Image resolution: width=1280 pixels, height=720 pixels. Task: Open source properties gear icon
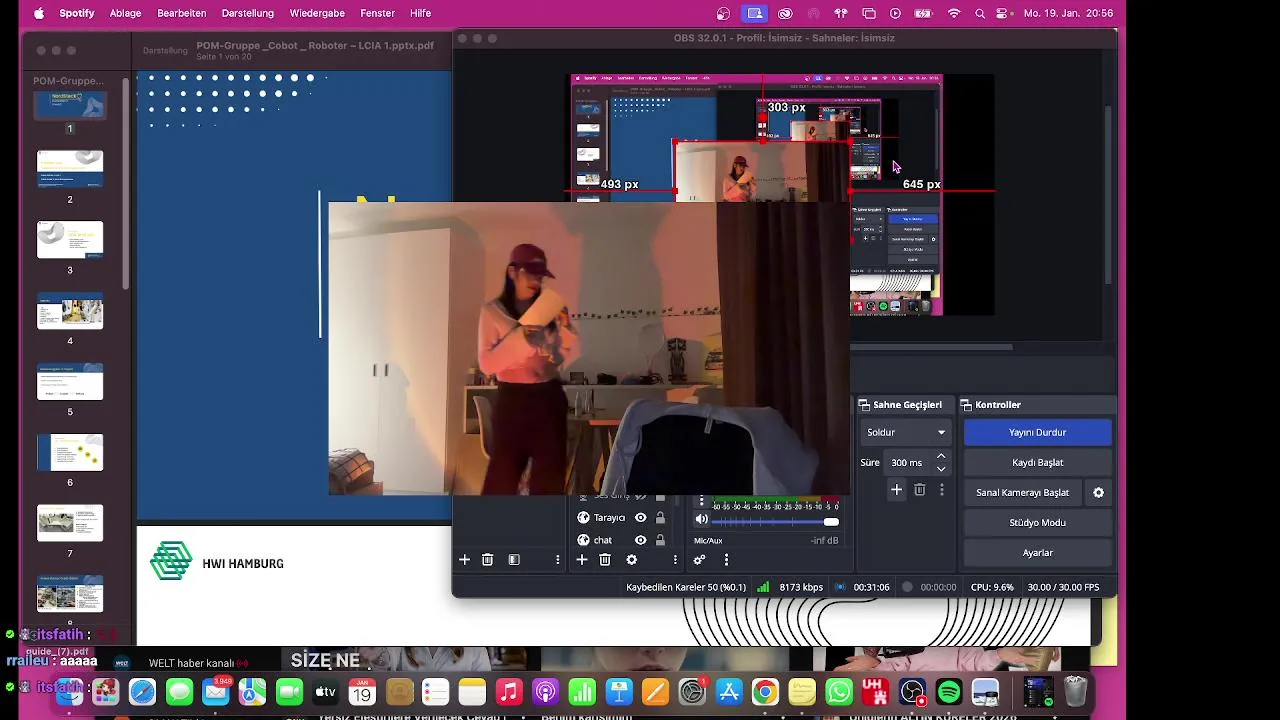coord(631,560)
